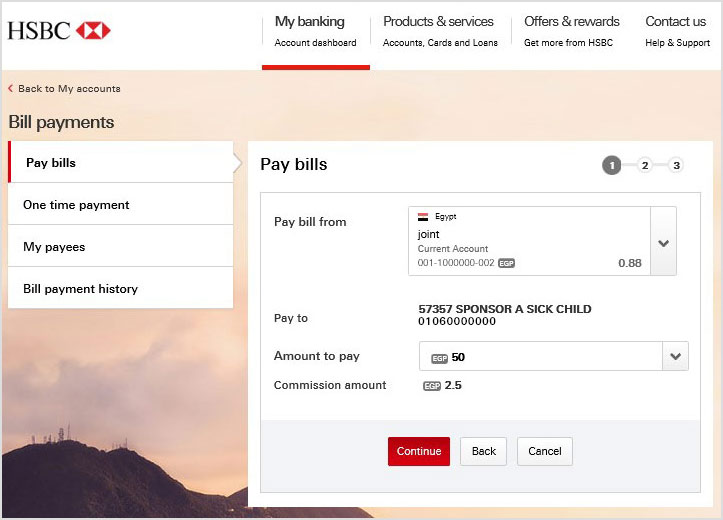The height and width of the screenshot is (520, 723).
Task: Click the EGP badge next to the account number
Action: tap(506, 263)
